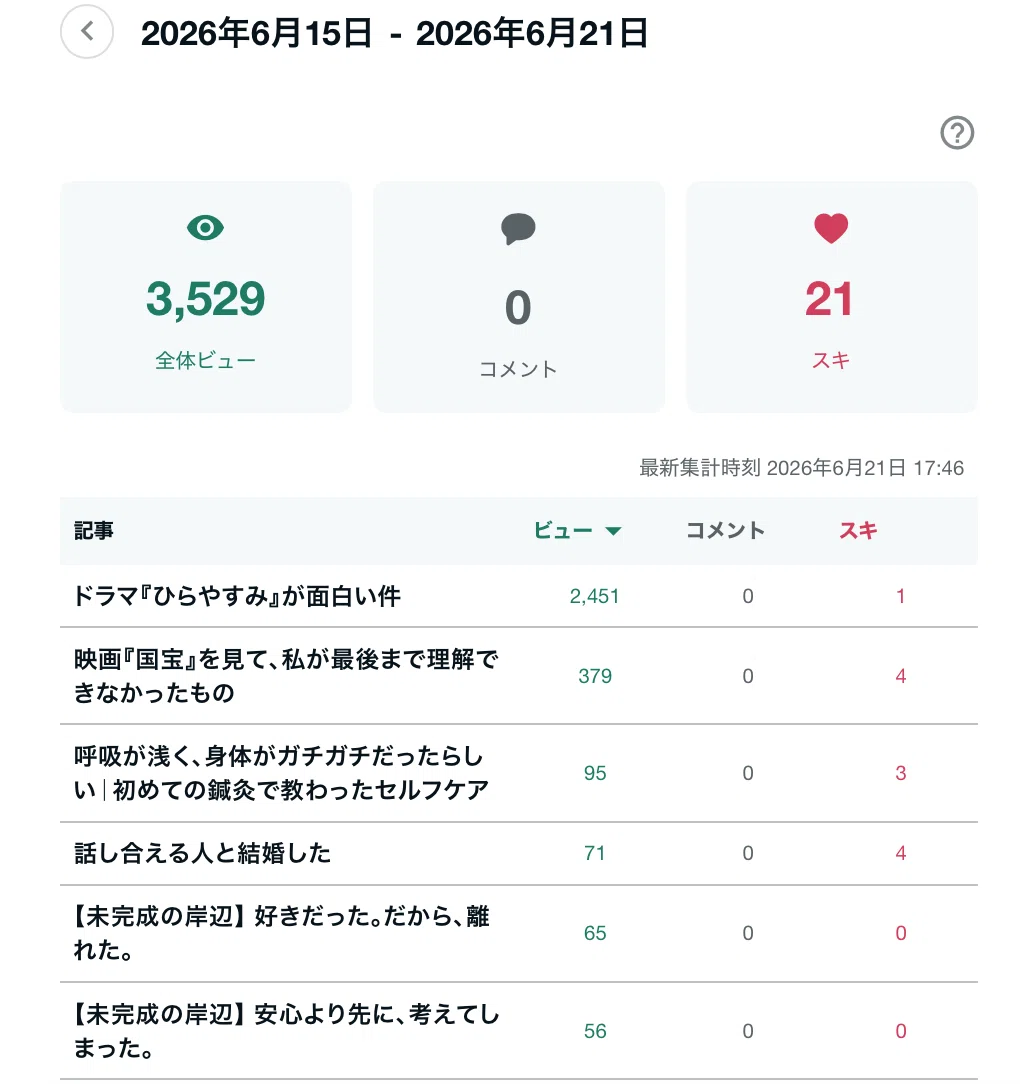The image size is (1020, 1084).
Task: Click the green eye icon above the total views
Action: click(205, 227)
